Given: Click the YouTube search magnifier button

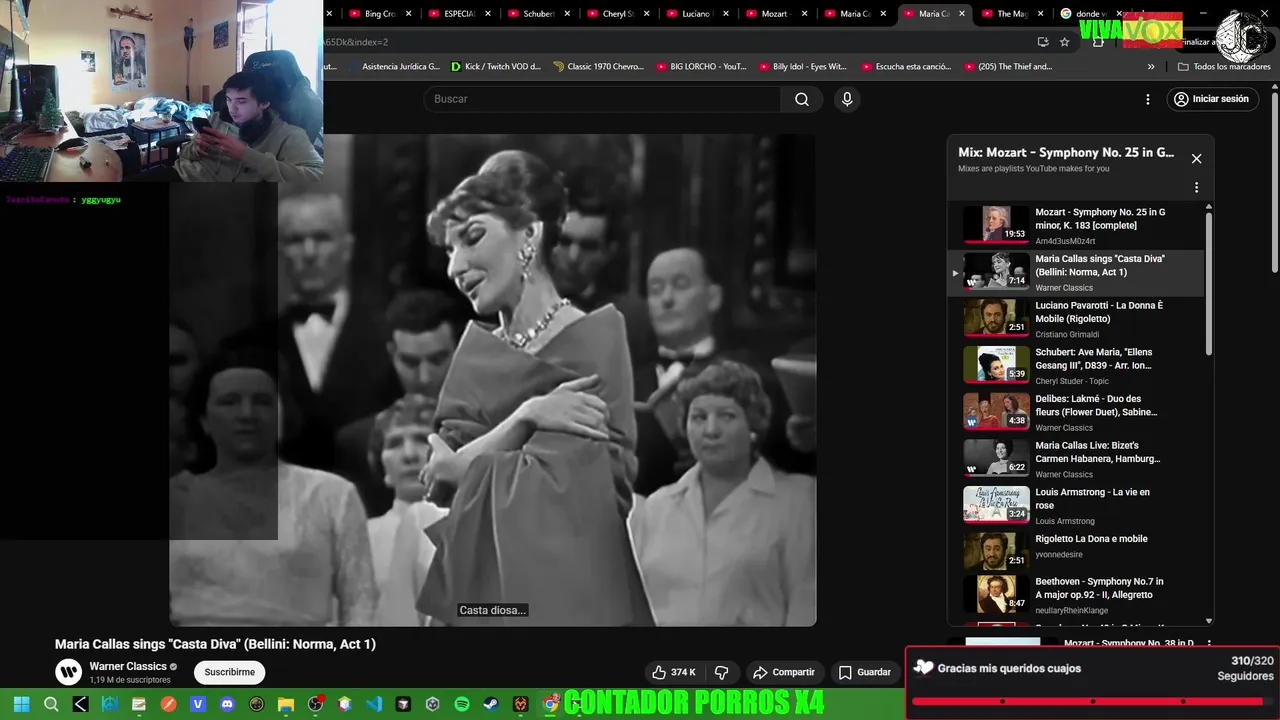Looking at the screenshot, I should pos(801,99).
